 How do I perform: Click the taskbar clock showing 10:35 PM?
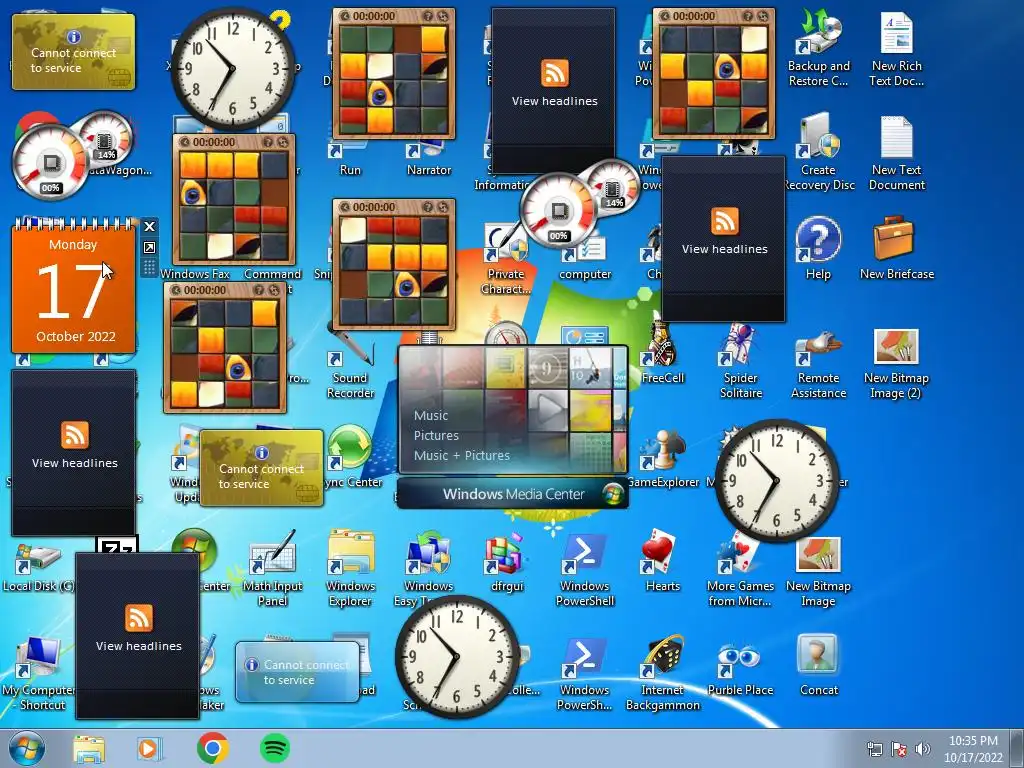click(x=972, y=749)
